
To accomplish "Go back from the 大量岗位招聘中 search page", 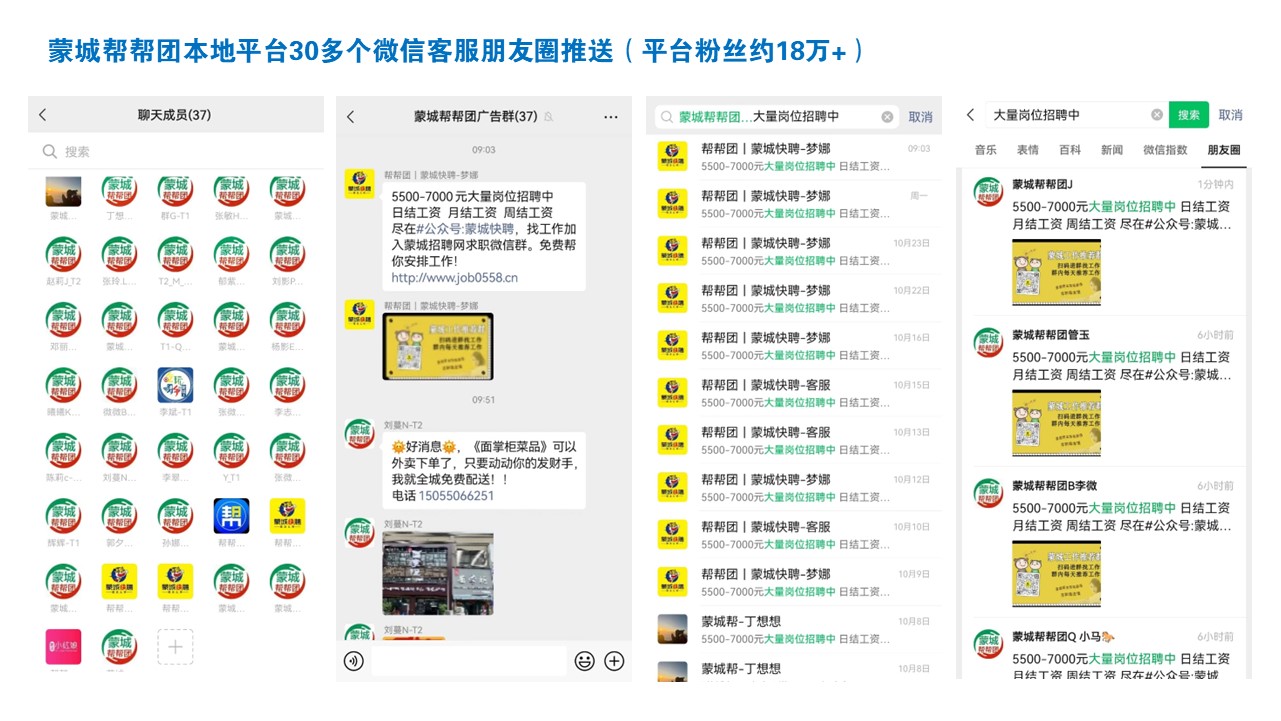I will coord(970,115).
